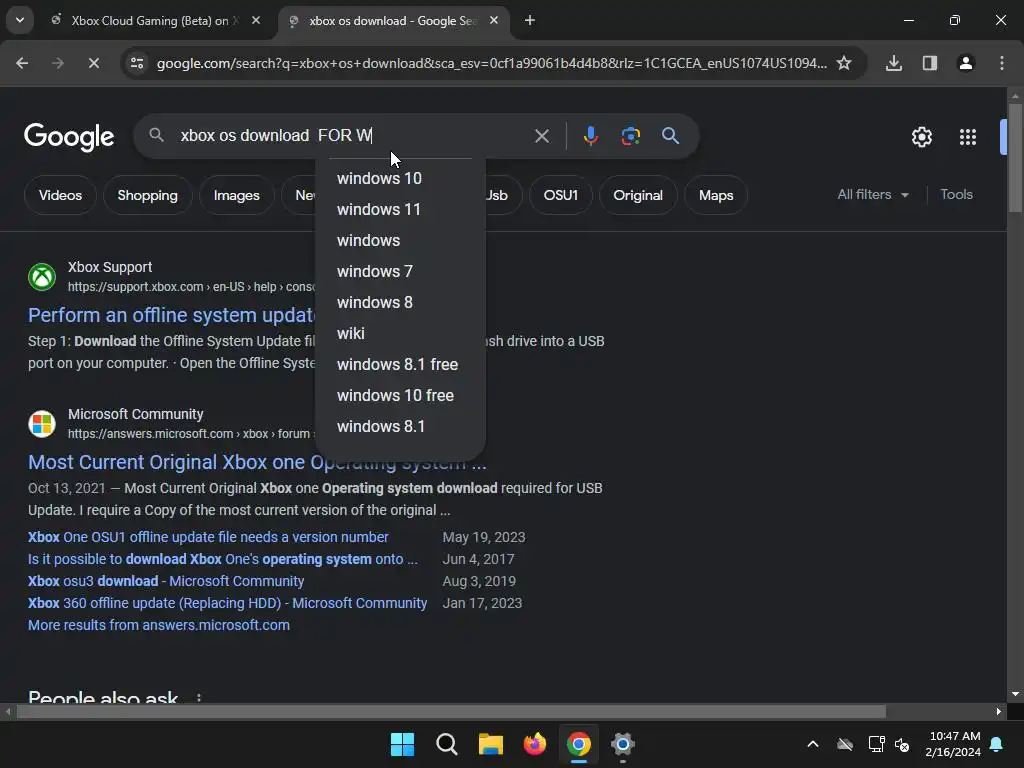The image size is (1024, 768).
Task: Open the notifications bell in the tray
Action: (997, 744)
